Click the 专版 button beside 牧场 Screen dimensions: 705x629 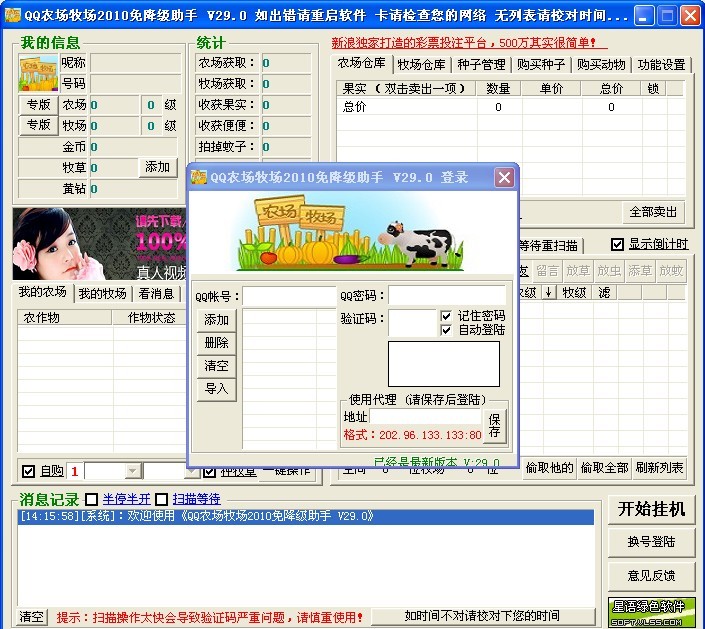point(39,125)
